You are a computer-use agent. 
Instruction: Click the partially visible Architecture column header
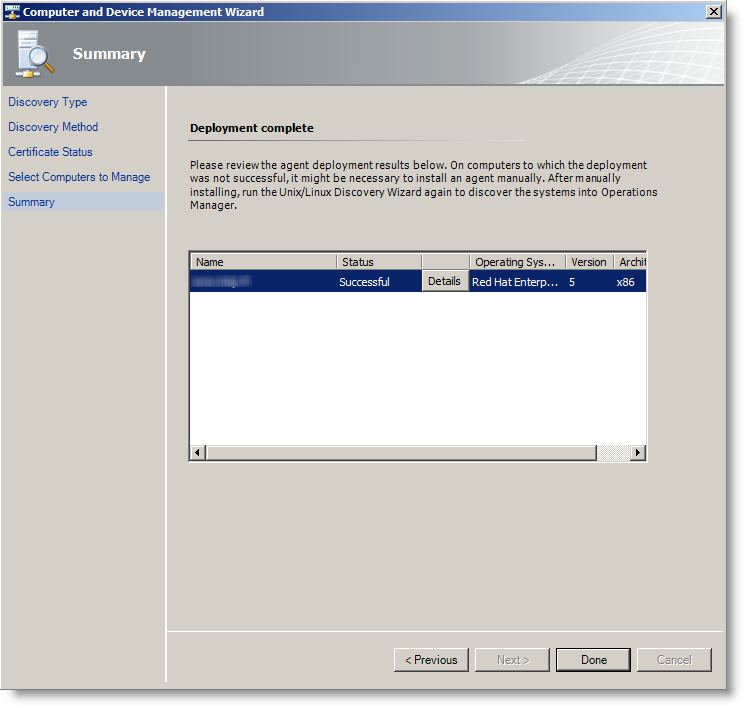631,262
